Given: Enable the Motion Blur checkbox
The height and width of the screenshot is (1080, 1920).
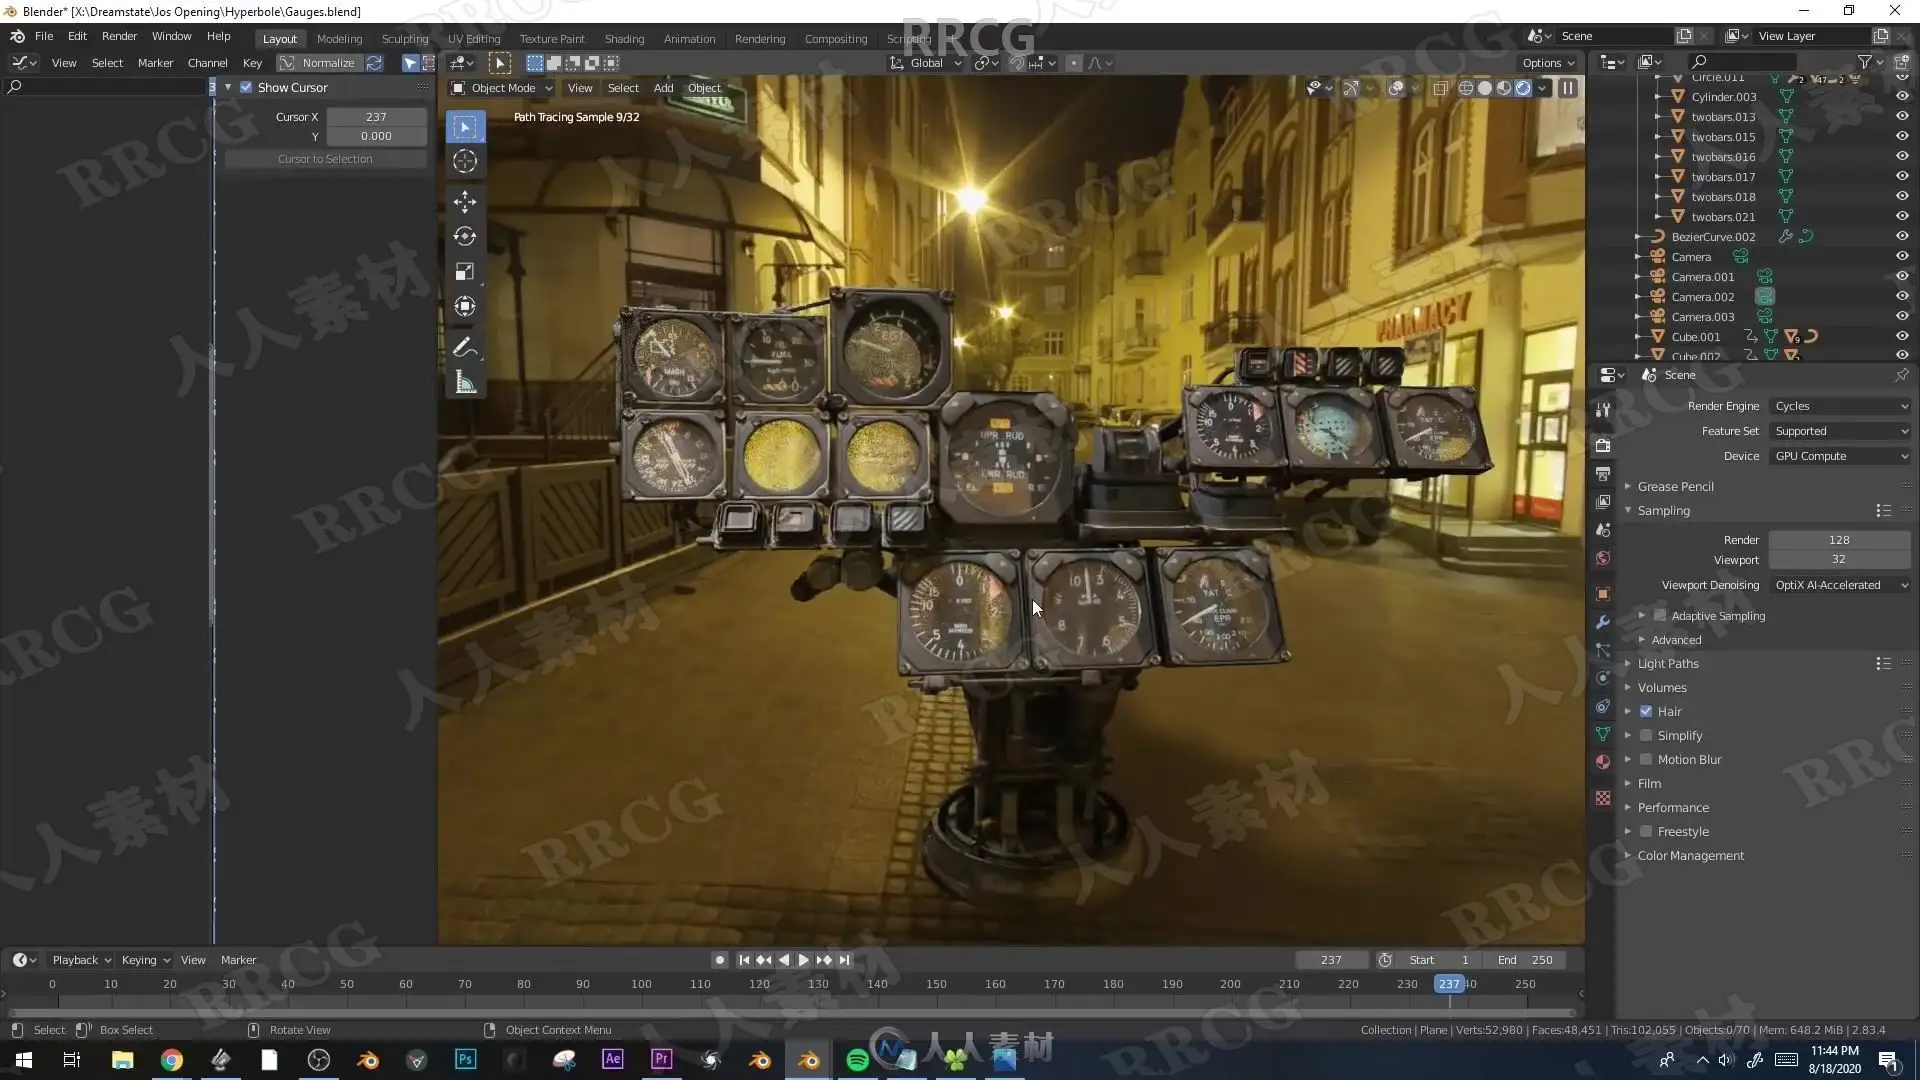Looking at the screenshot, I should [1646, 760].
